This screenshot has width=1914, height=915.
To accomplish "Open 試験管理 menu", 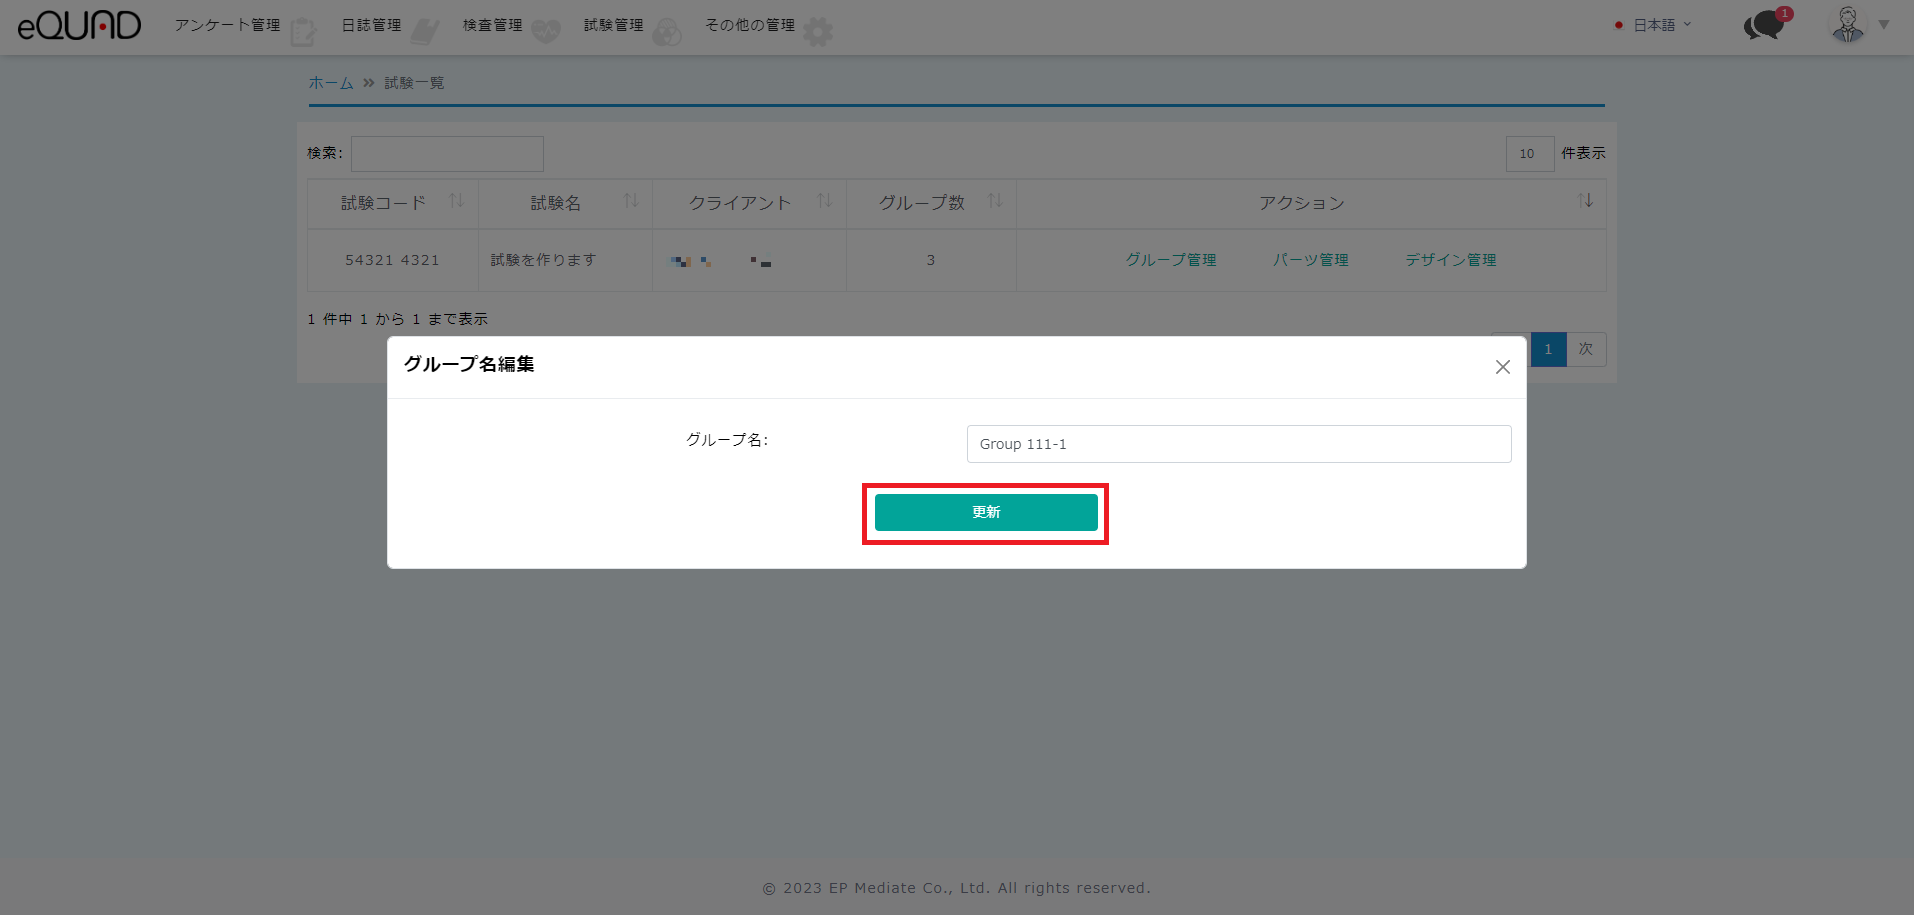I will click(614, 25).
